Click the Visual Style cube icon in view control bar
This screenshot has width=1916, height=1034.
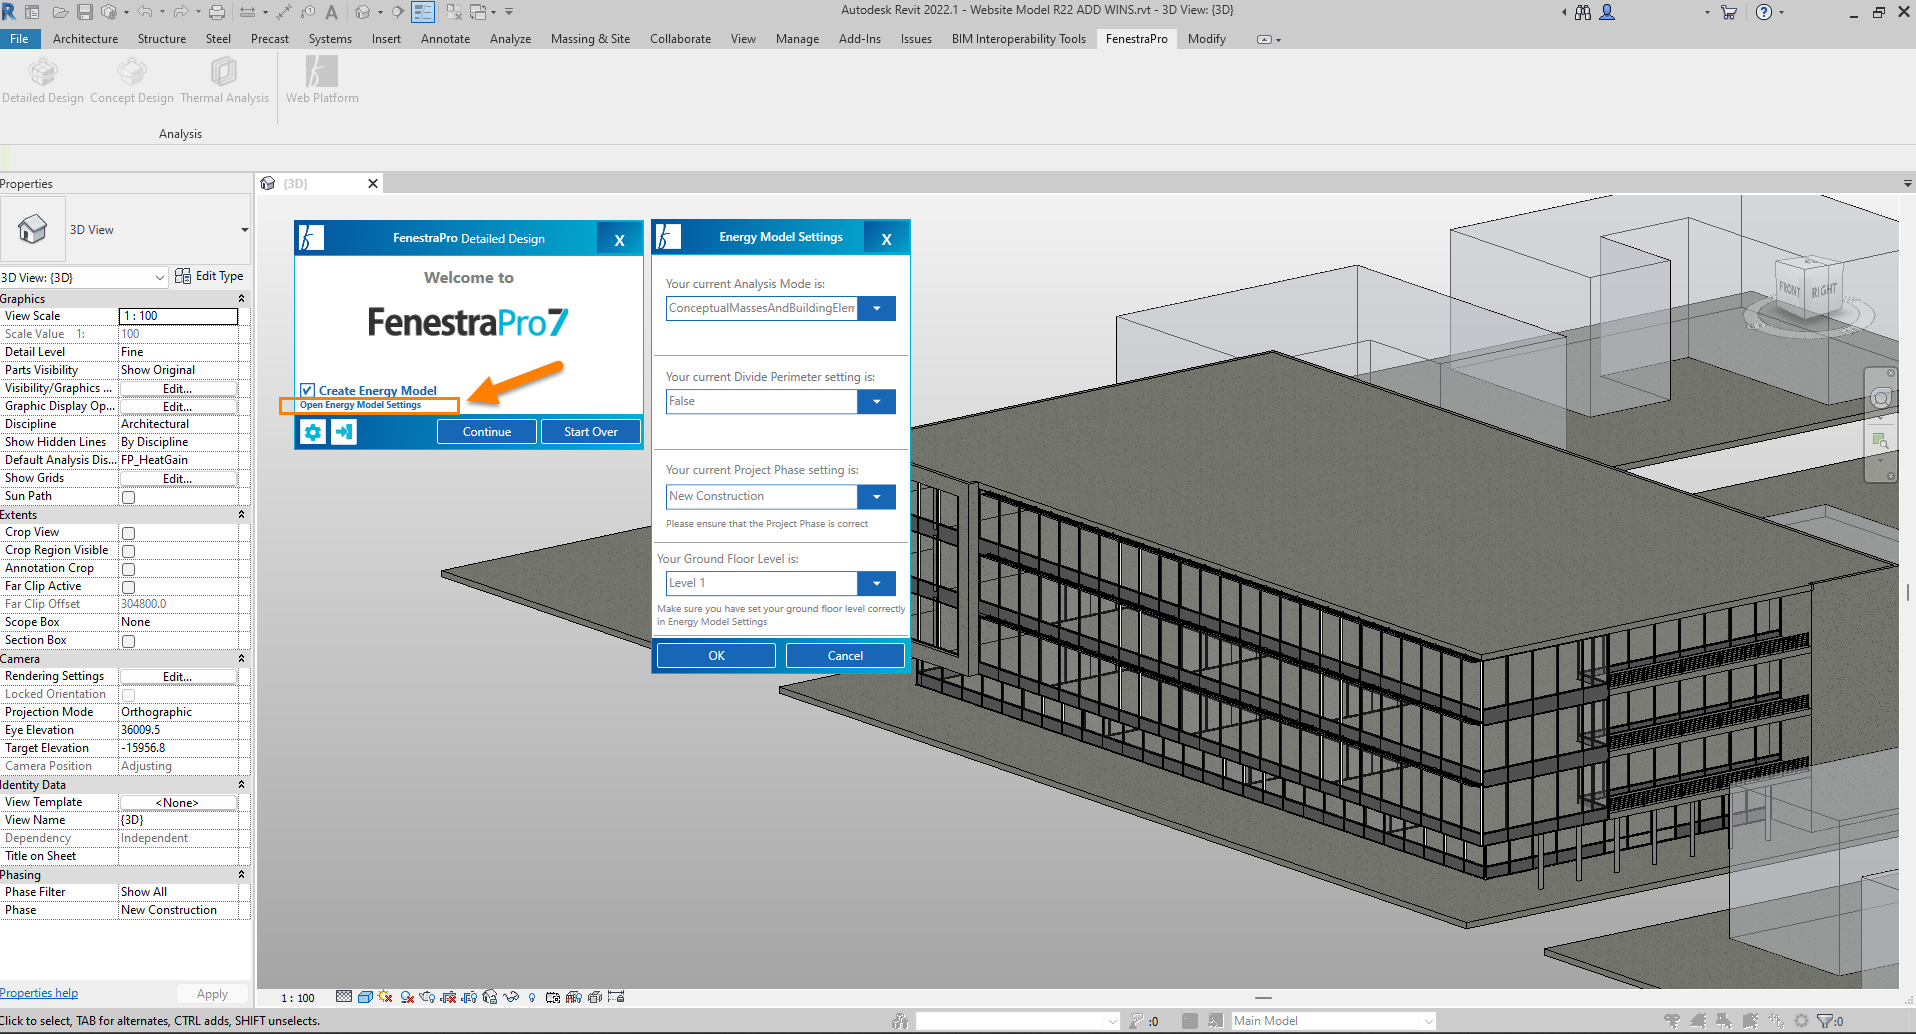(365, 997)
